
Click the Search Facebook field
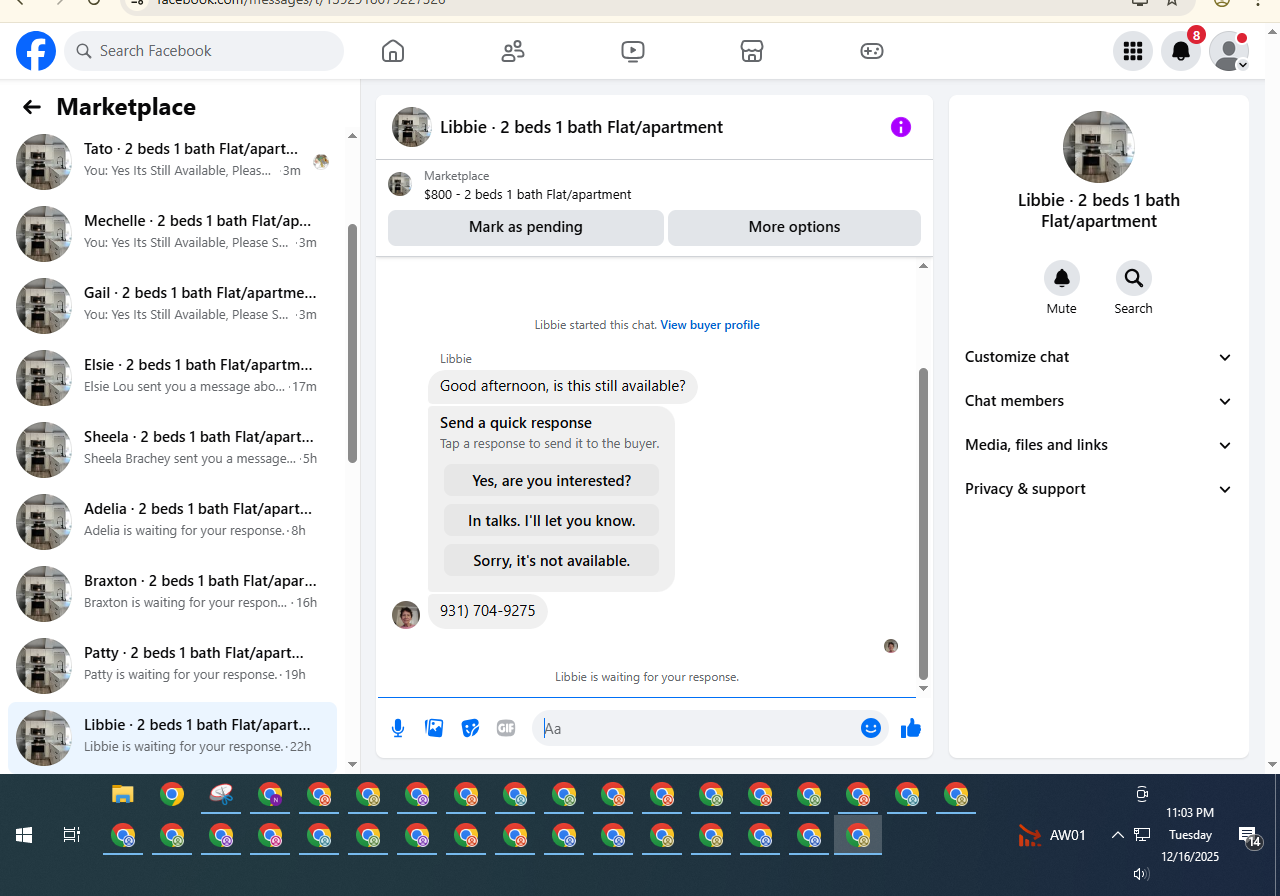(x=204, y=51)
